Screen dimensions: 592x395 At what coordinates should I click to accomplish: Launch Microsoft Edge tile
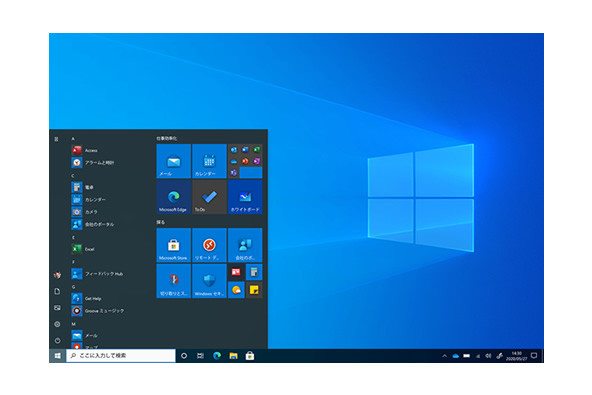tap(174, 197)
